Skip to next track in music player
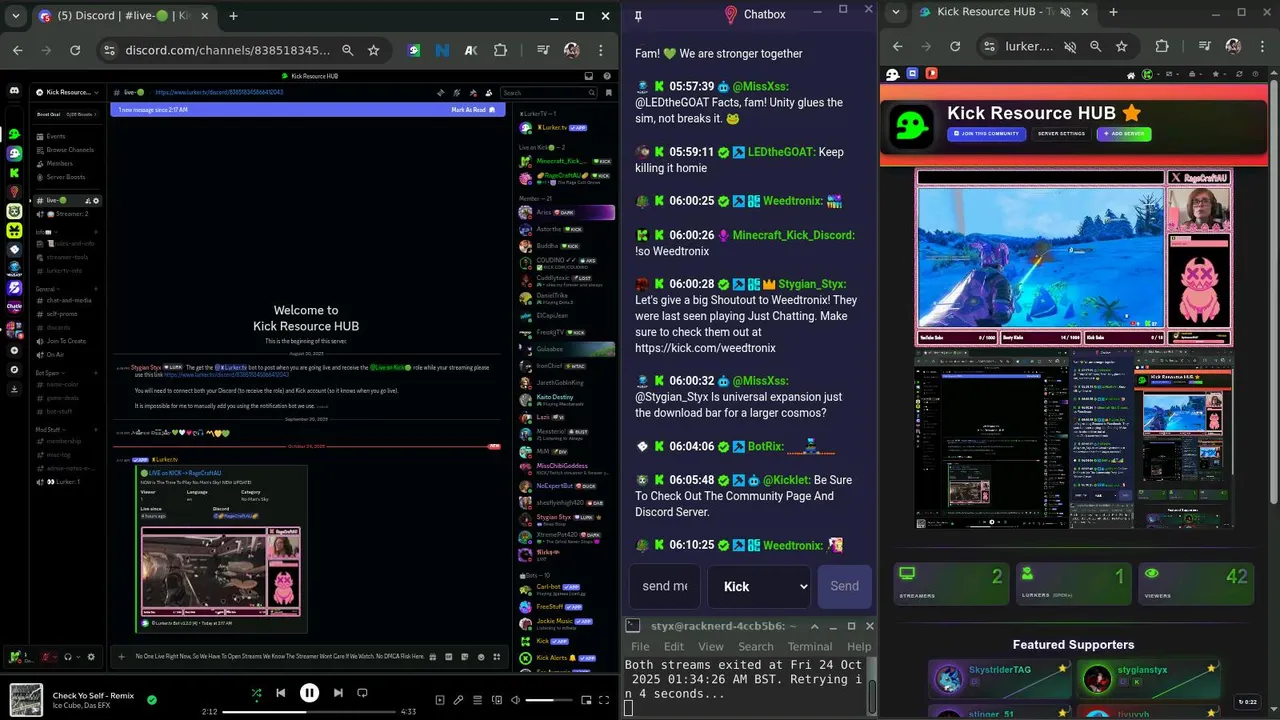Screen dimensions: 1280x720 338,692
